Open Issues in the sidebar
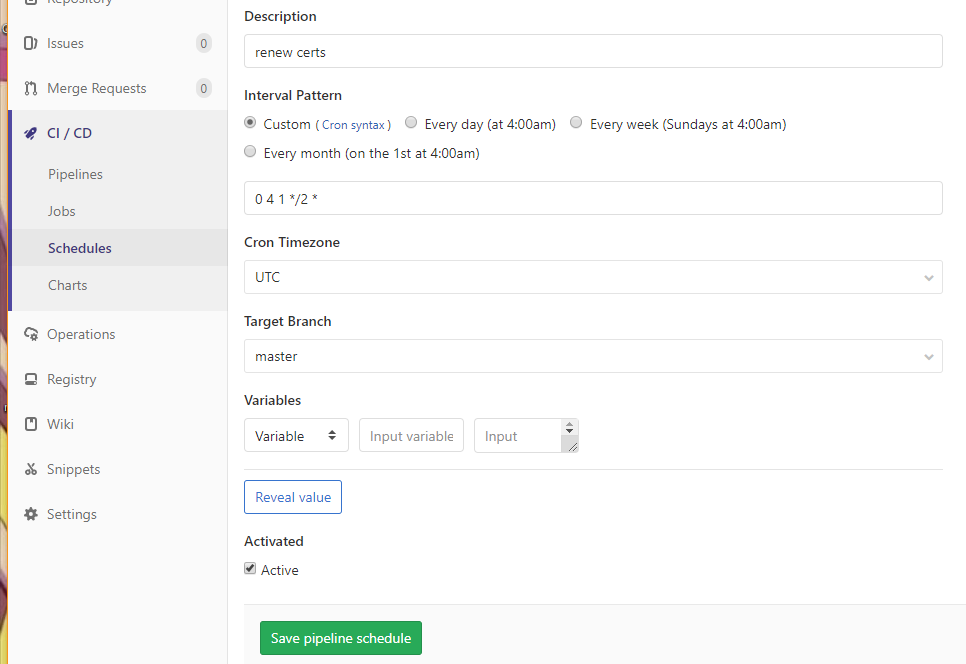The height and width of the screenshot is (664, 966). (x=65, y=44)
